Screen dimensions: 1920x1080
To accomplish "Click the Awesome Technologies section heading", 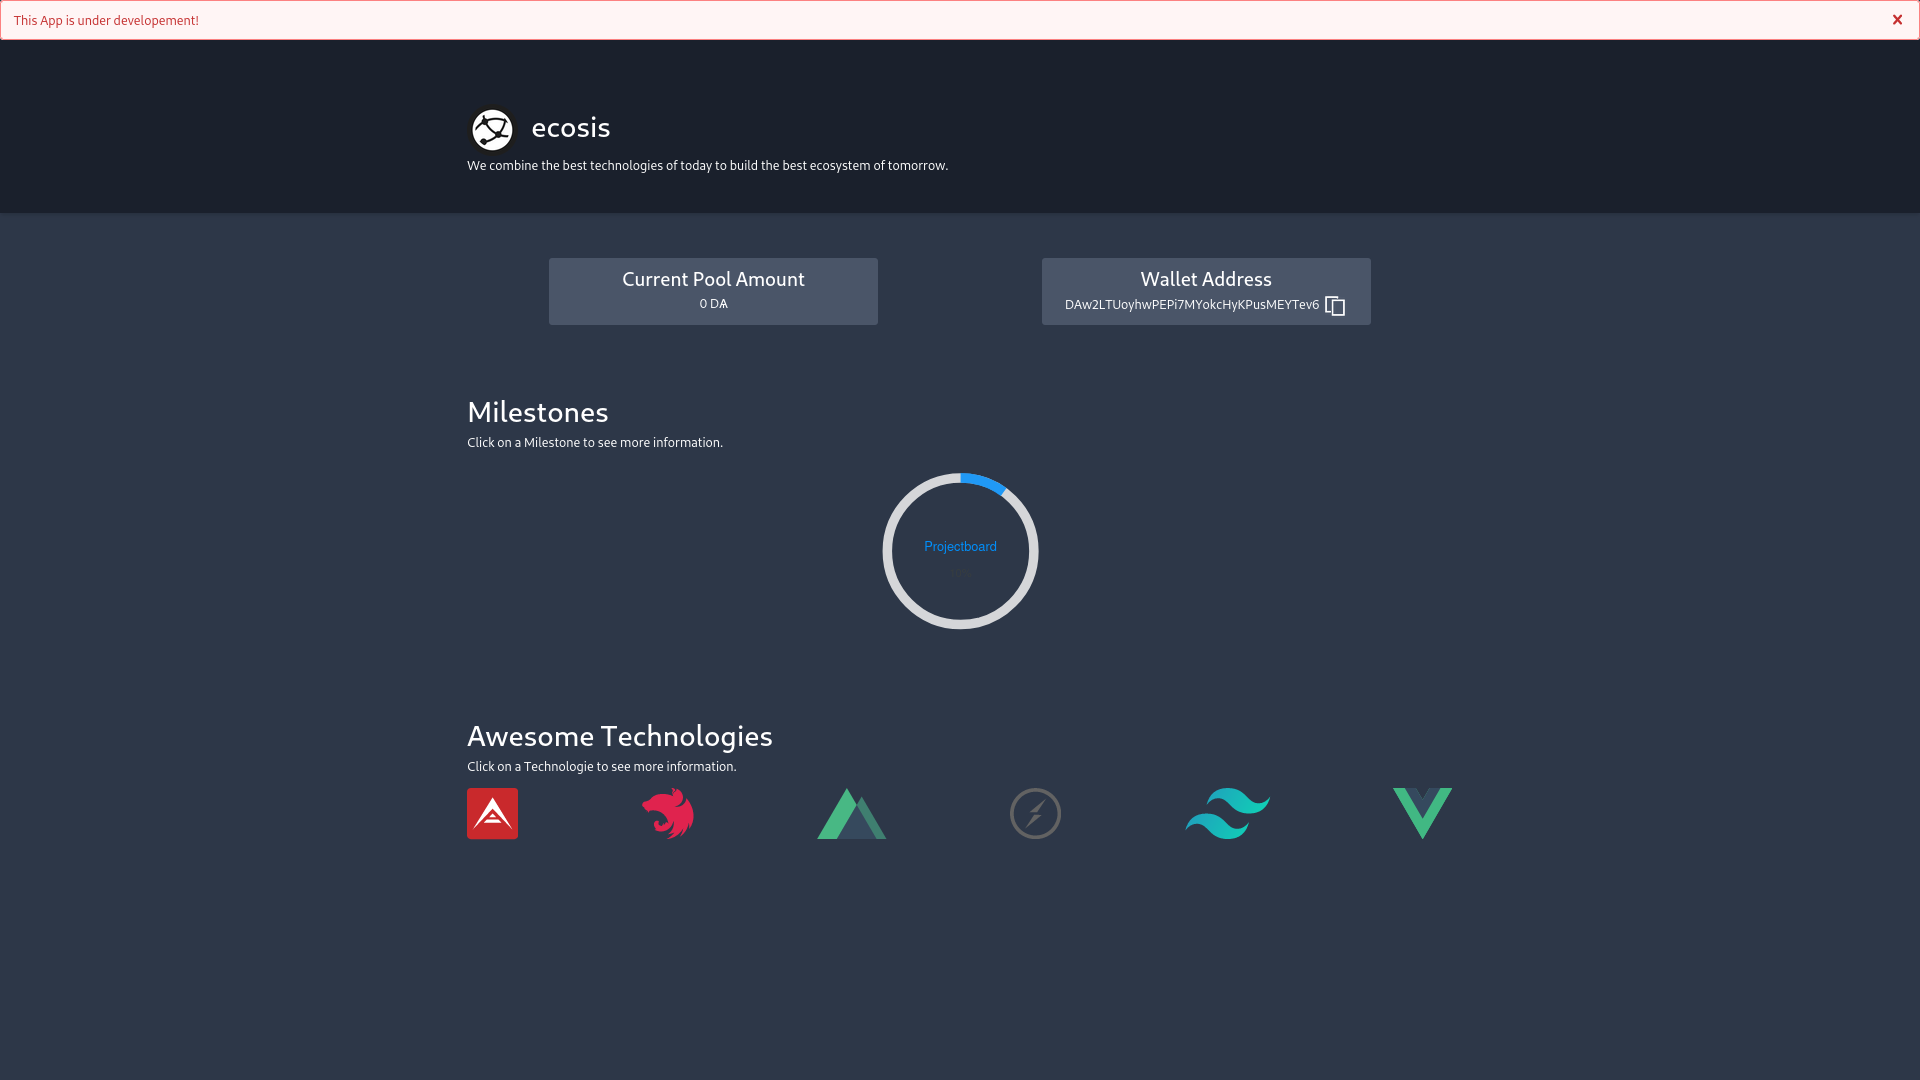I will click(619, 736).
